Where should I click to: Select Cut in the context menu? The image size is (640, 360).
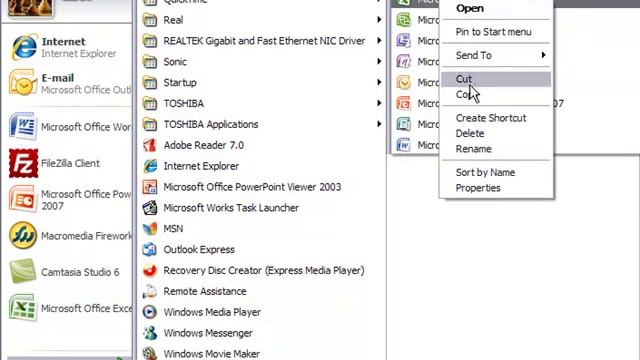(x=496, y=79)
